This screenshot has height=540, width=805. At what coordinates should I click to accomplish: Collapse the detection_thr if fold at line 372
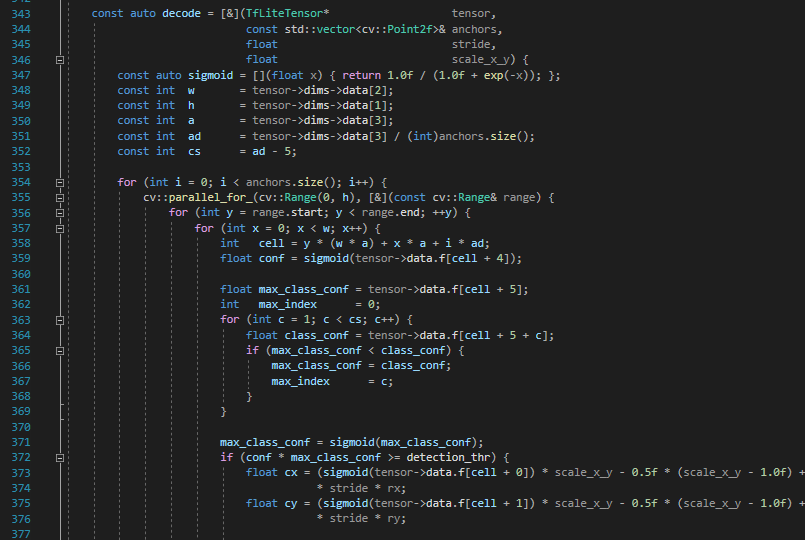60,458
